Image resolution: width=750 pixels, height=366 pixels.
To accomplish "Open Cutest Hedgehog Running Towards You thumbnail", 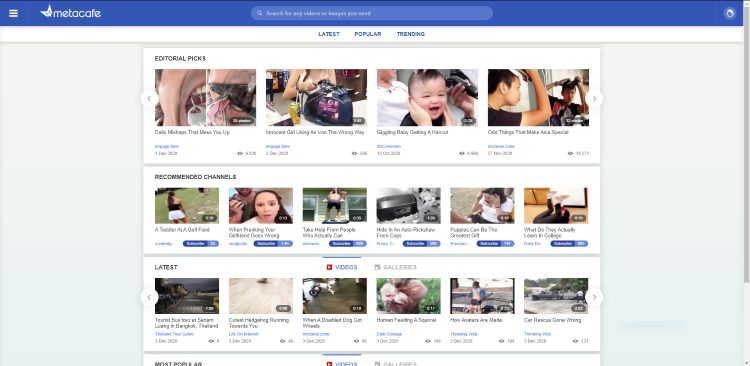I will click(x=261, y=296).
